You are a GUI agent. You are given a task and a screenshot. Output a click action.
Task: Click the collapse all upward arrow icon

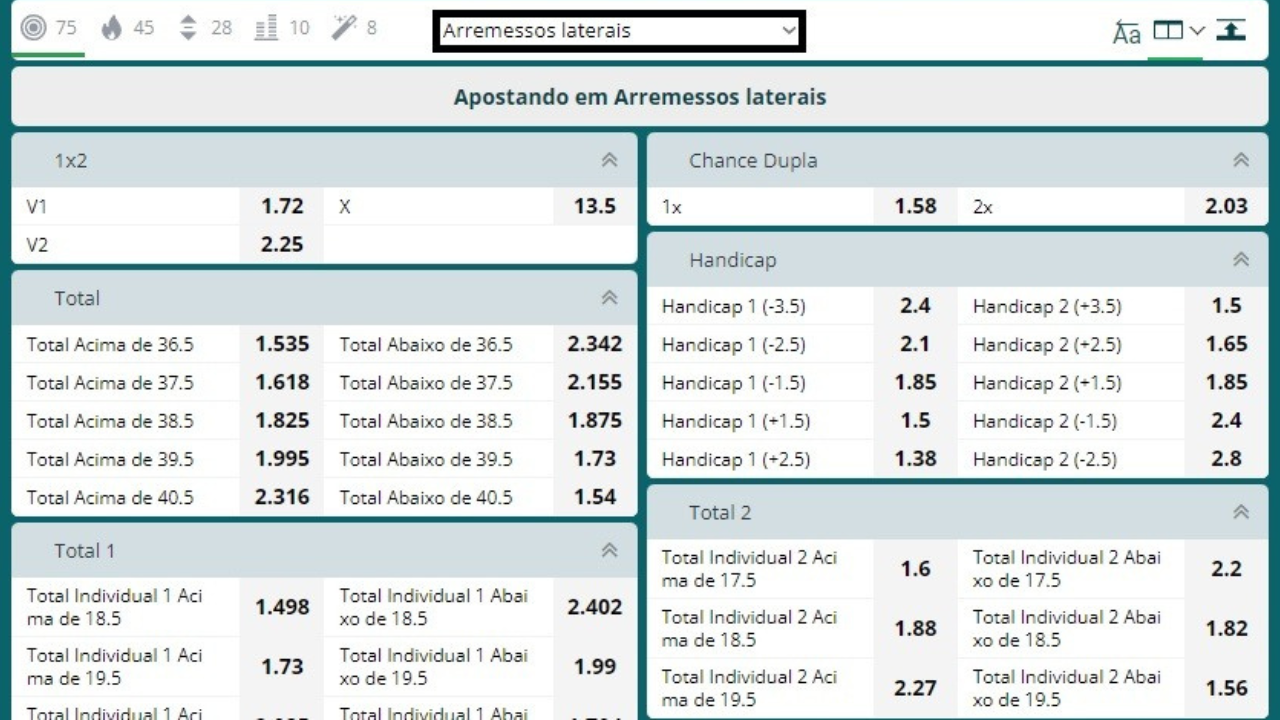click(1231, 29)
